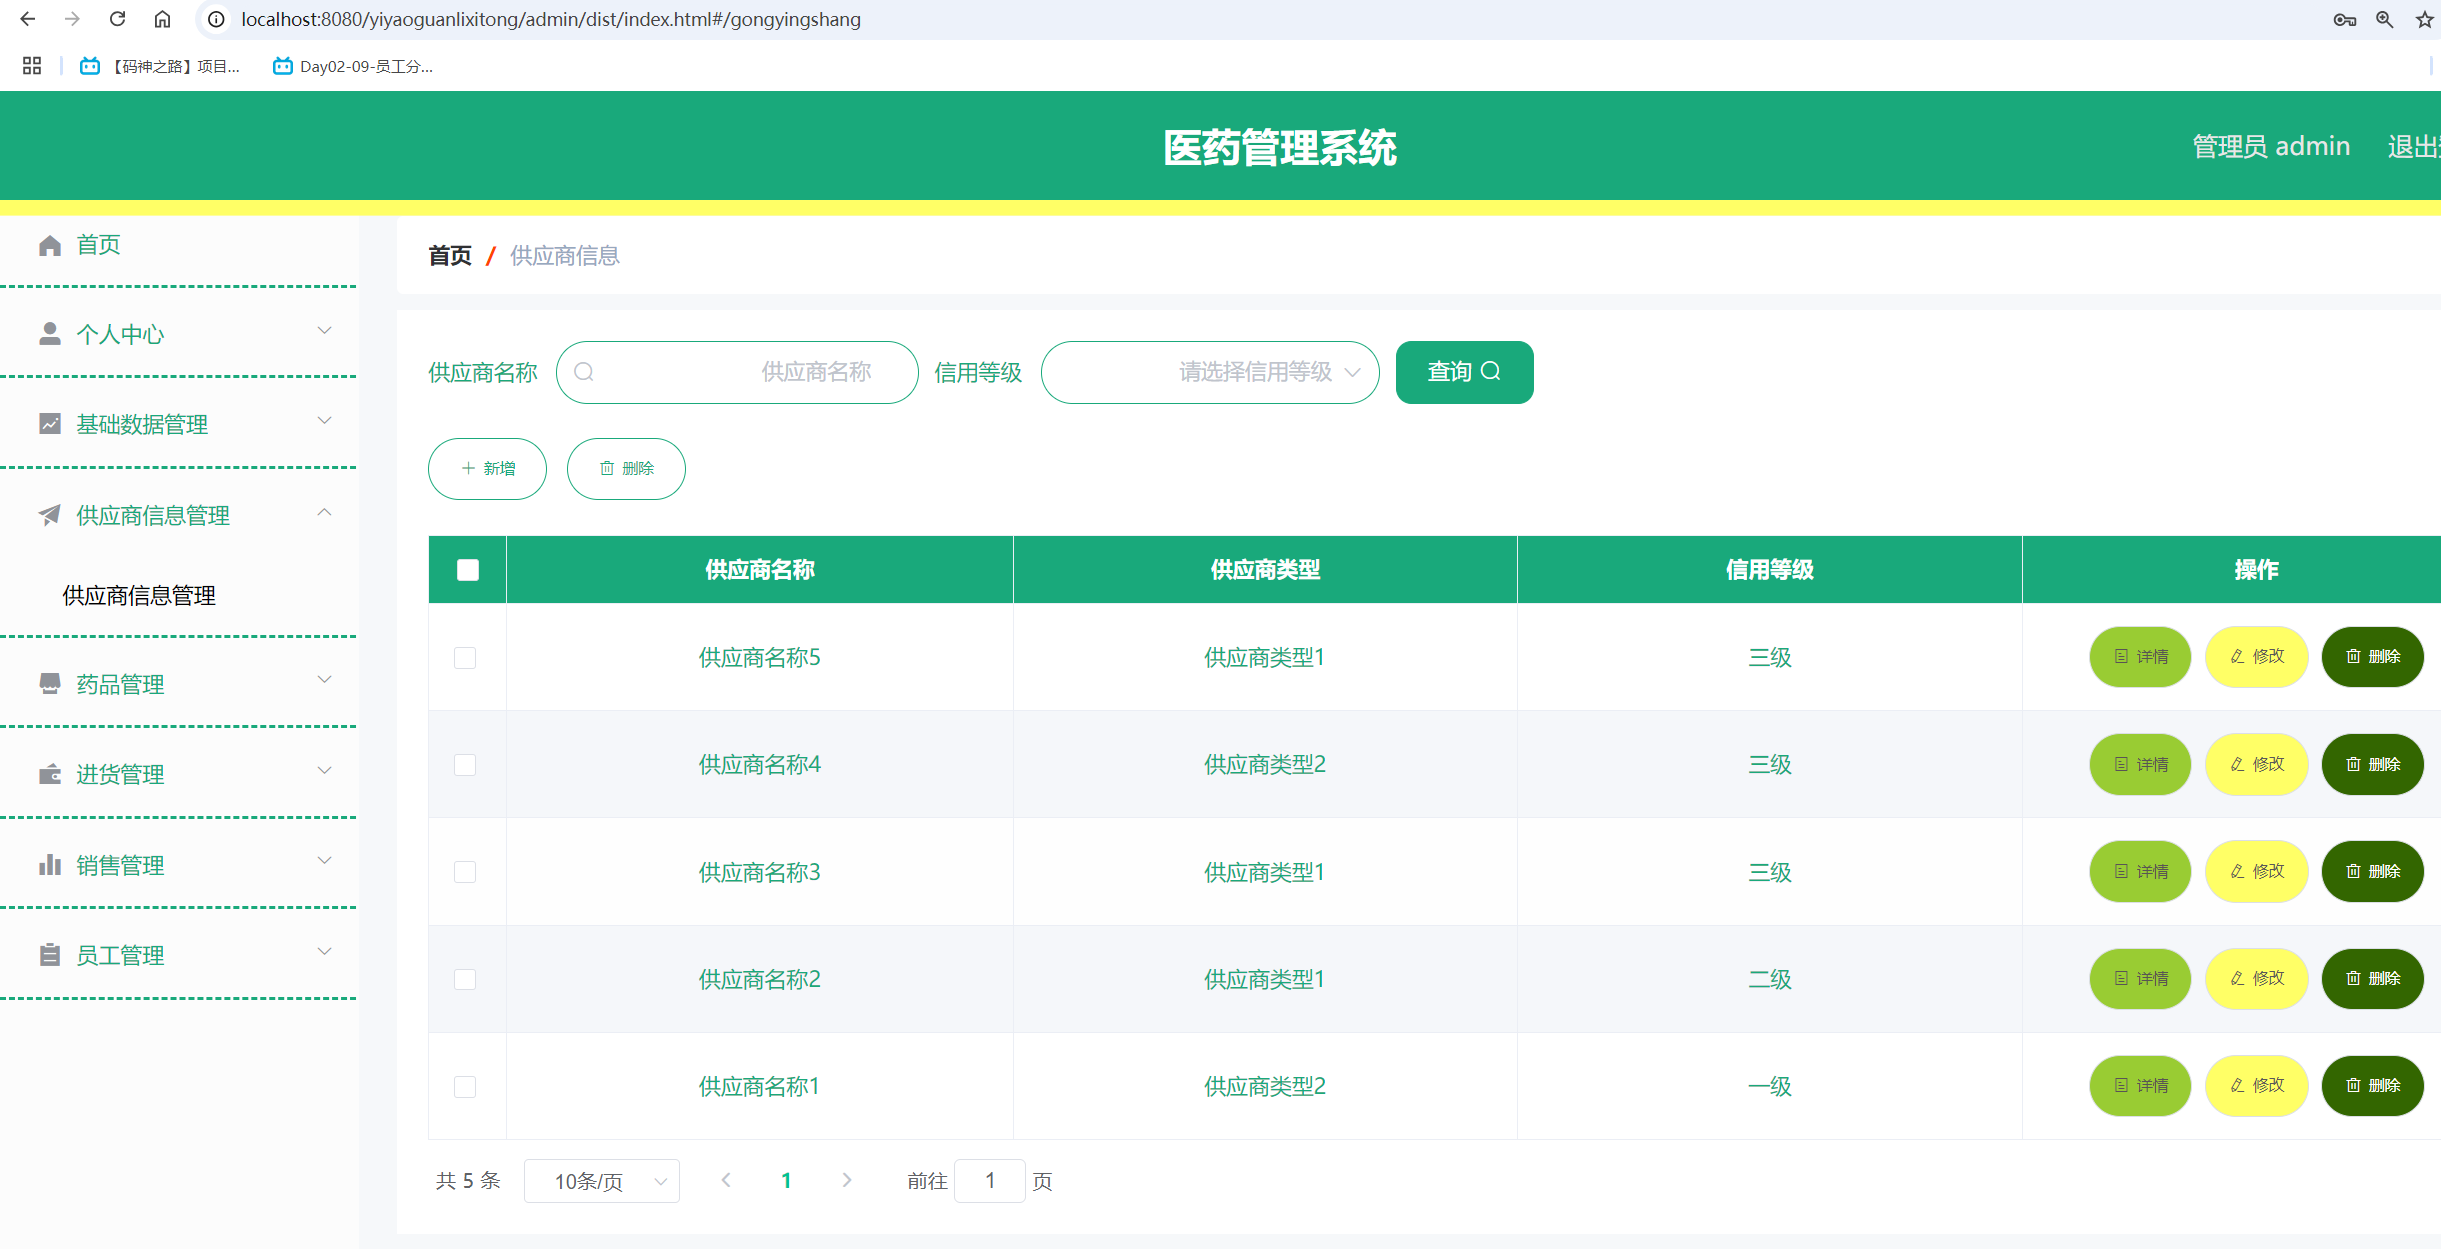The image size is (2441, 1249).
Task: Click the search magnifier in 供应商名称 field
Action: [x=585, y=372]
